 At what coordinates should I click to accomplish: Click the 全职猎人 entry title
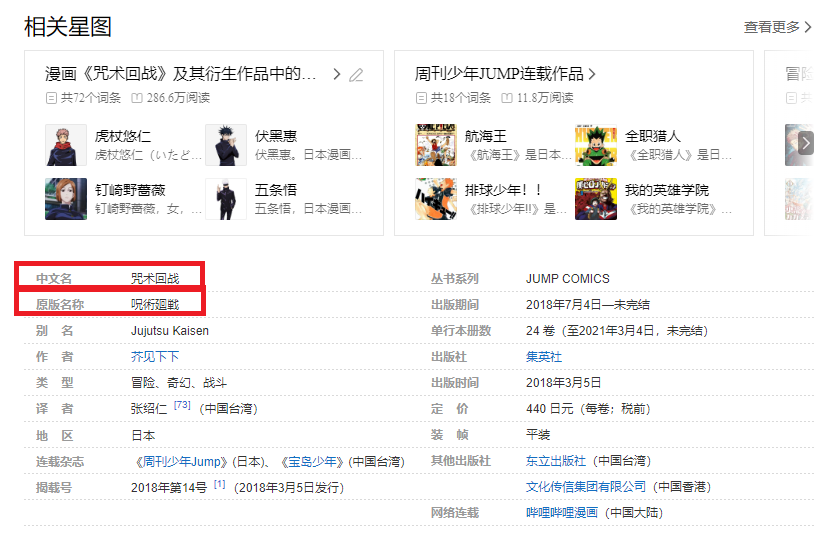[x=653, y=136]
